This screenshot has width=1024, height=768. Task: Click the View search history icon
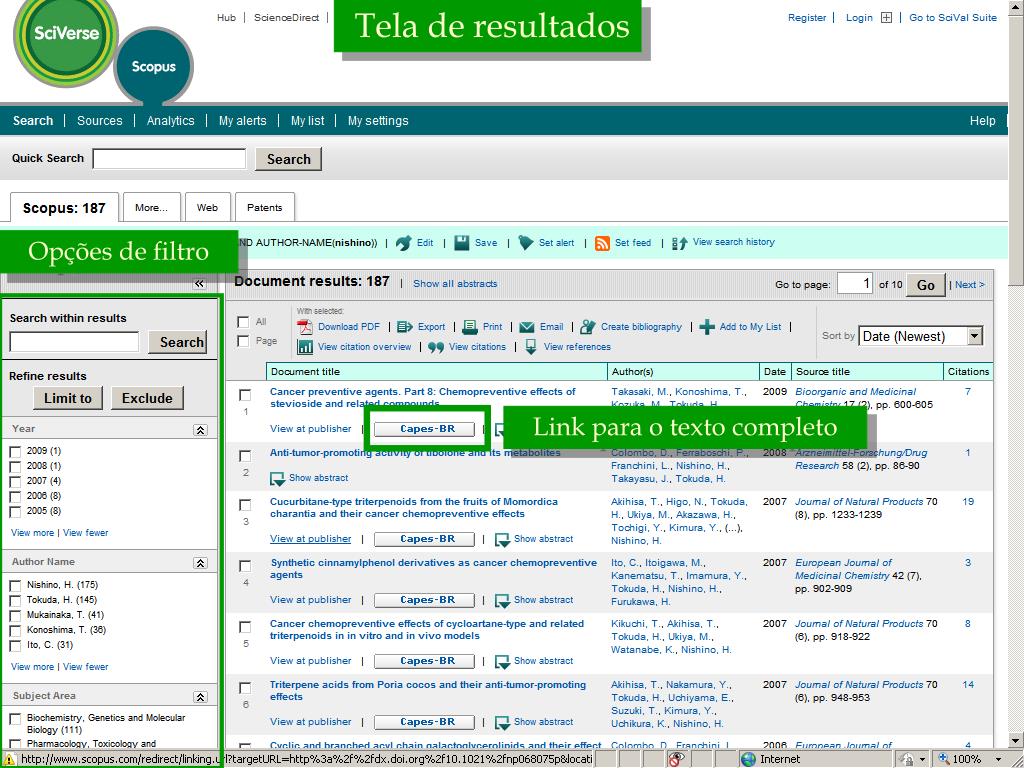click(679, 243)
